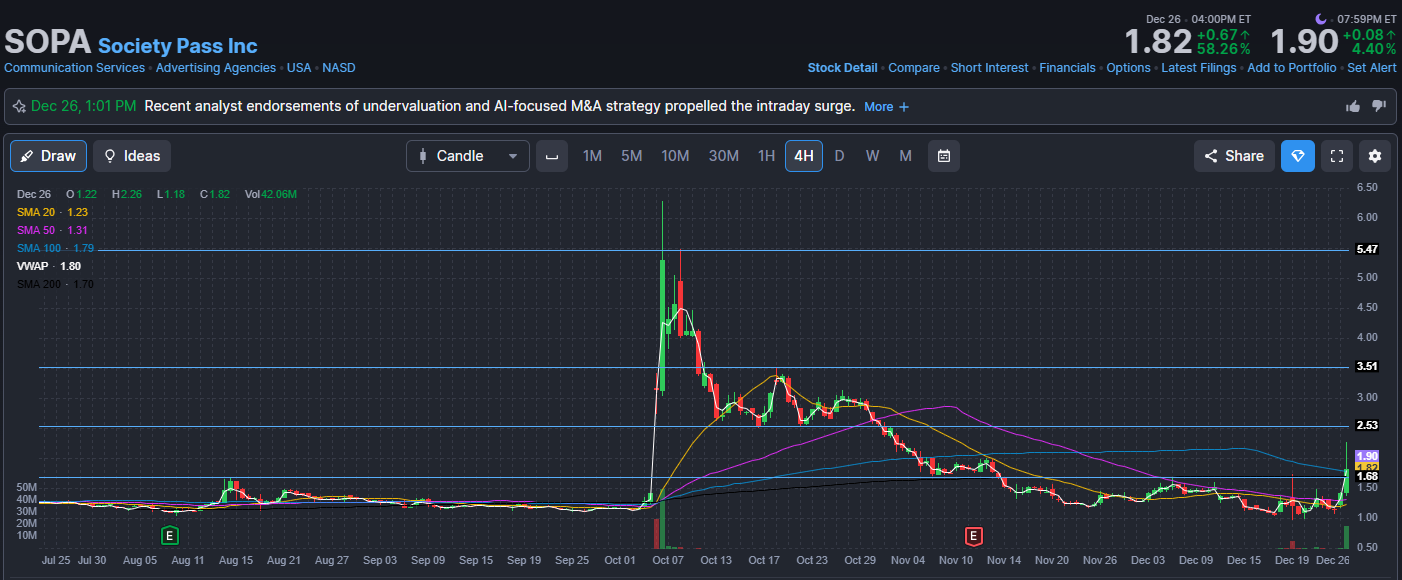Switch to the daily D timeframe
Screen dimensions: 1402x580
tap(839, 156)
